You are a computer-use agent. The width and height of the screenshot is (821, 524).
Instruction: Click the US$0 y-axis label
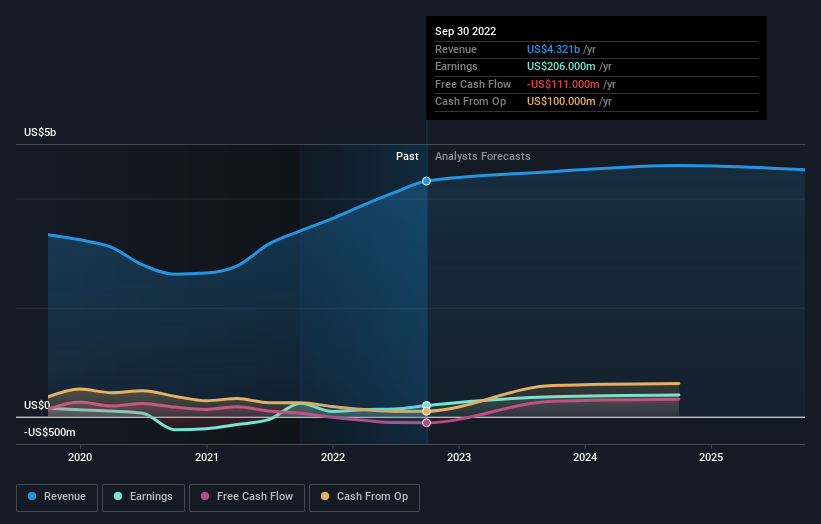coord(37,405)
